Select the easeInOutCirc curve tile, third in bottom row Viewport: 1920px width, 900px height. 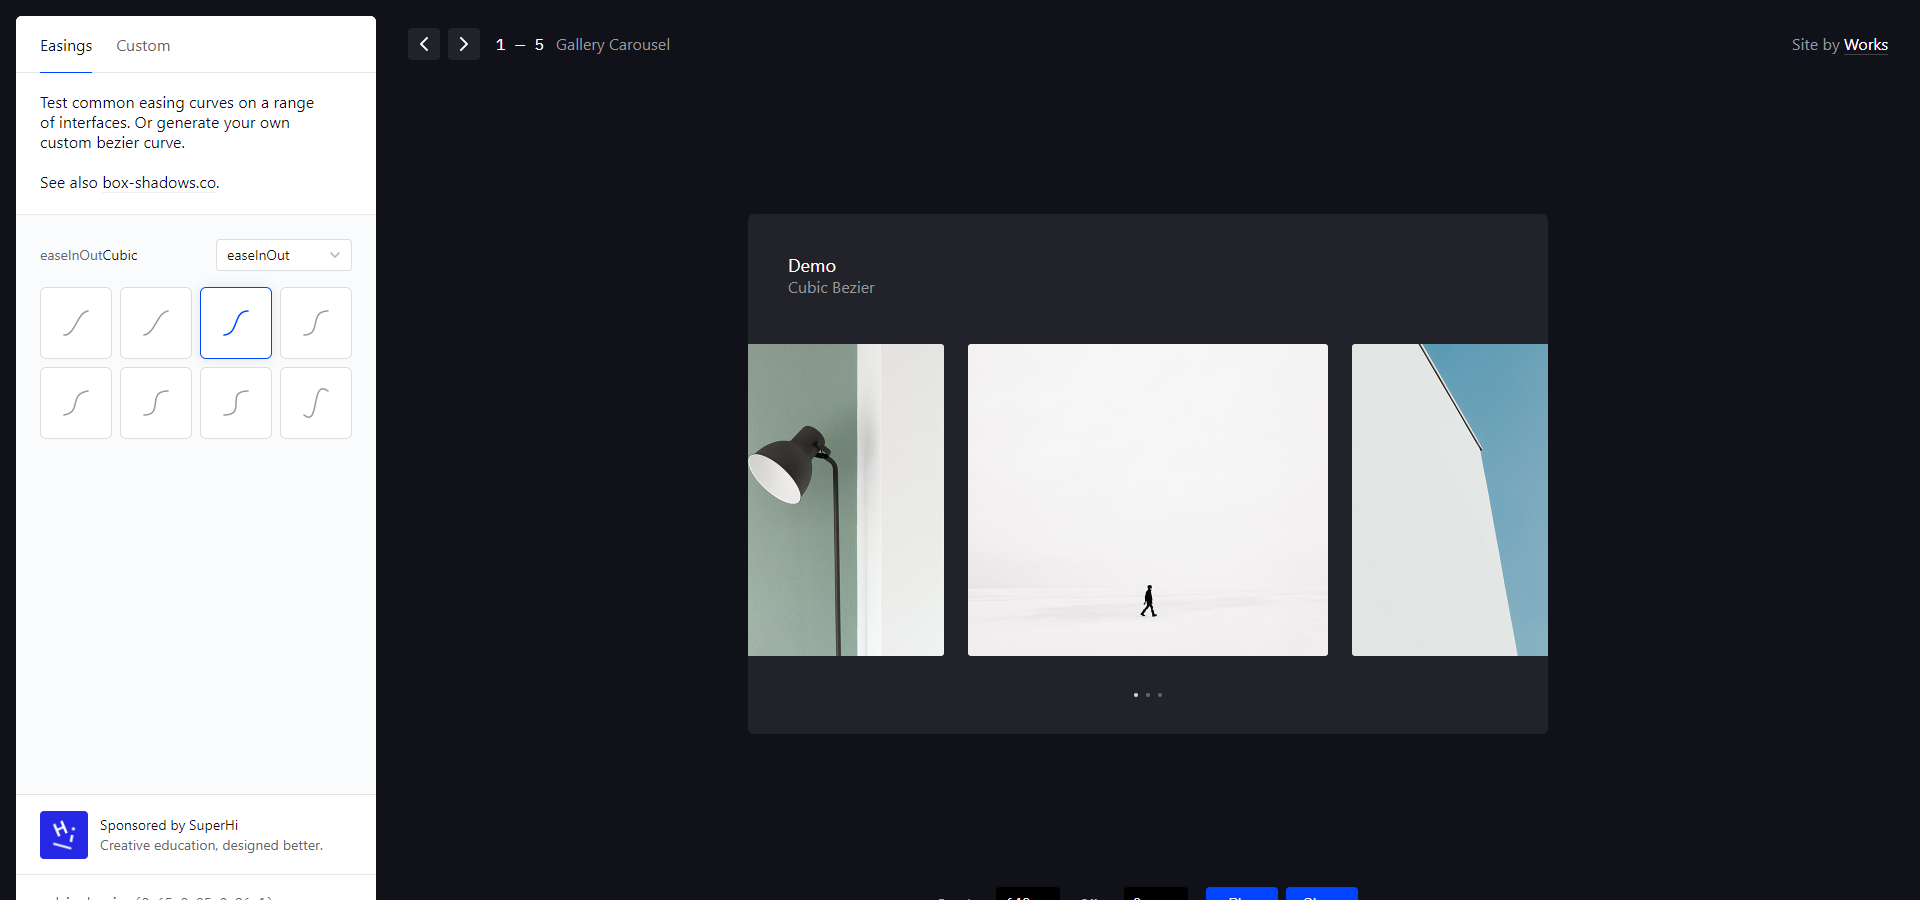(236, 403)
